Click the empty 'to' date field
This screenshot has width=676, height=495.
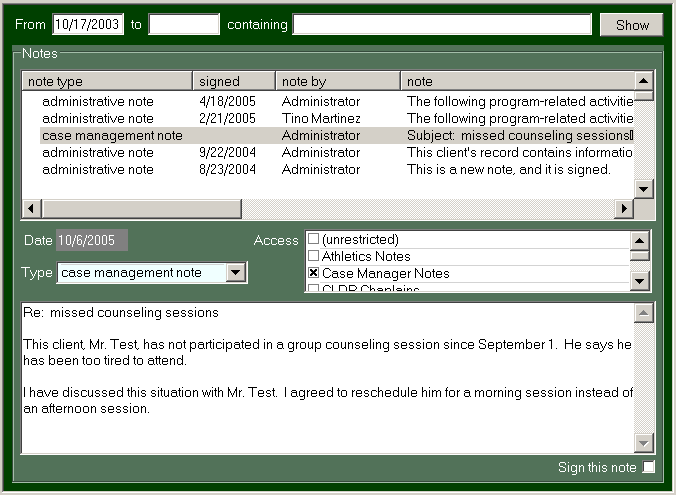coord(184,24)
